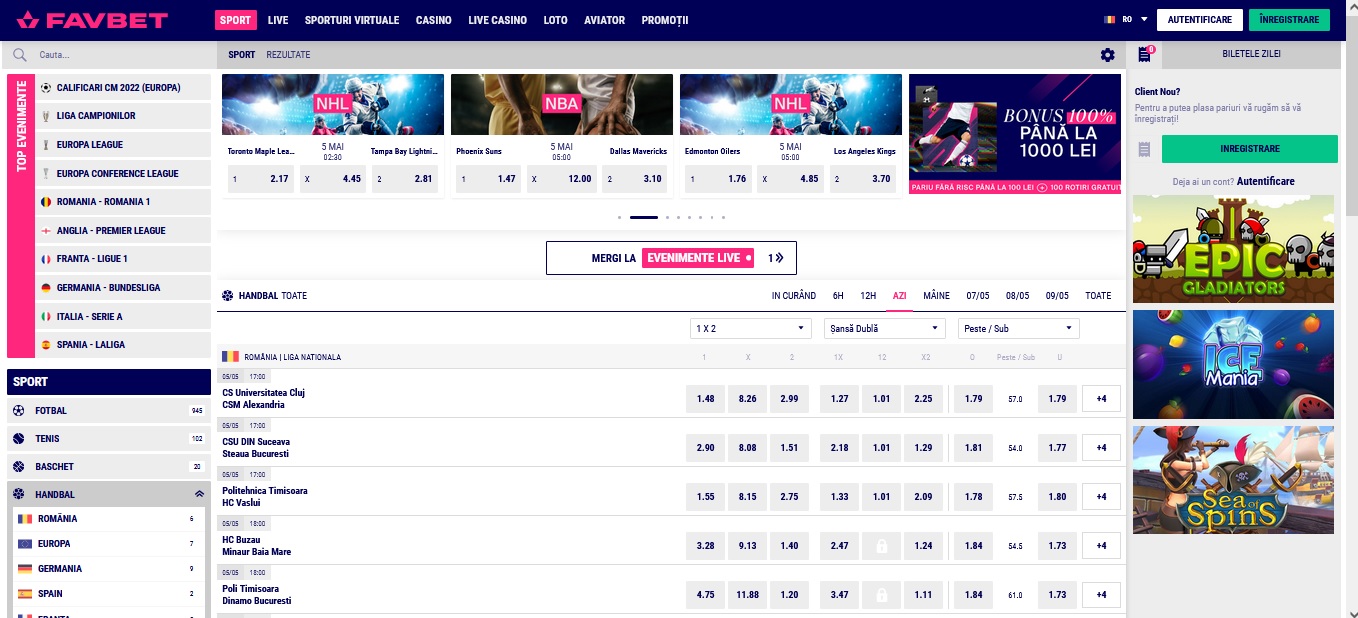Select Germania under Handbal in sidebar
Viewport: 1358px width, 618px height.
109,569
